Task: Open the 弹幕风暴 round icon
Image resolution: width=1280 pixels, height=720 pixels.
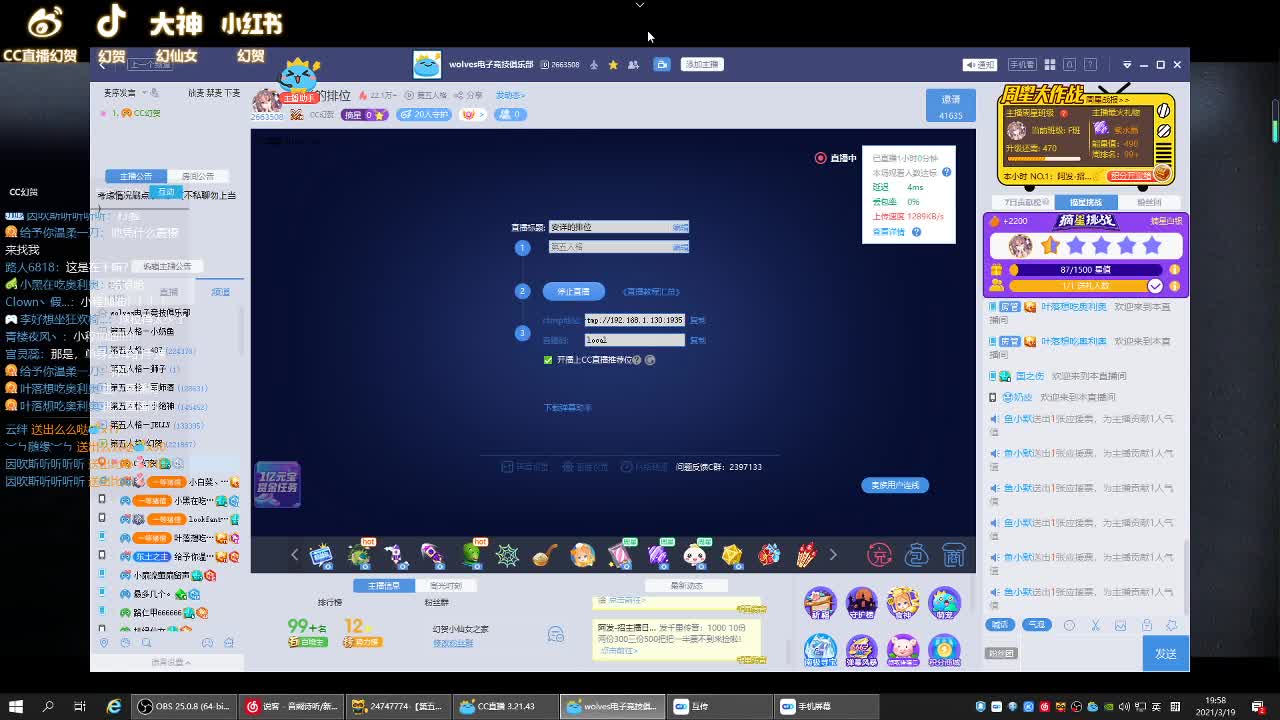Action: pos(861,651)
